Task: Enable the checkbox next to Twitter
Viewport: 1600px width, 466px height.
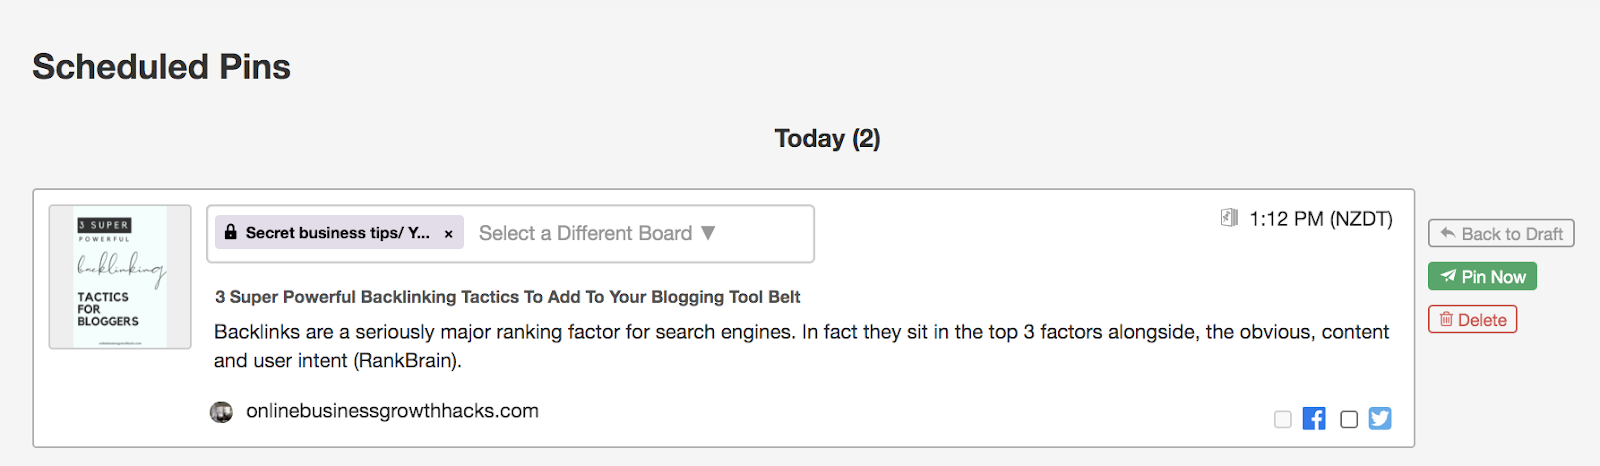Action: (1349, 419)
